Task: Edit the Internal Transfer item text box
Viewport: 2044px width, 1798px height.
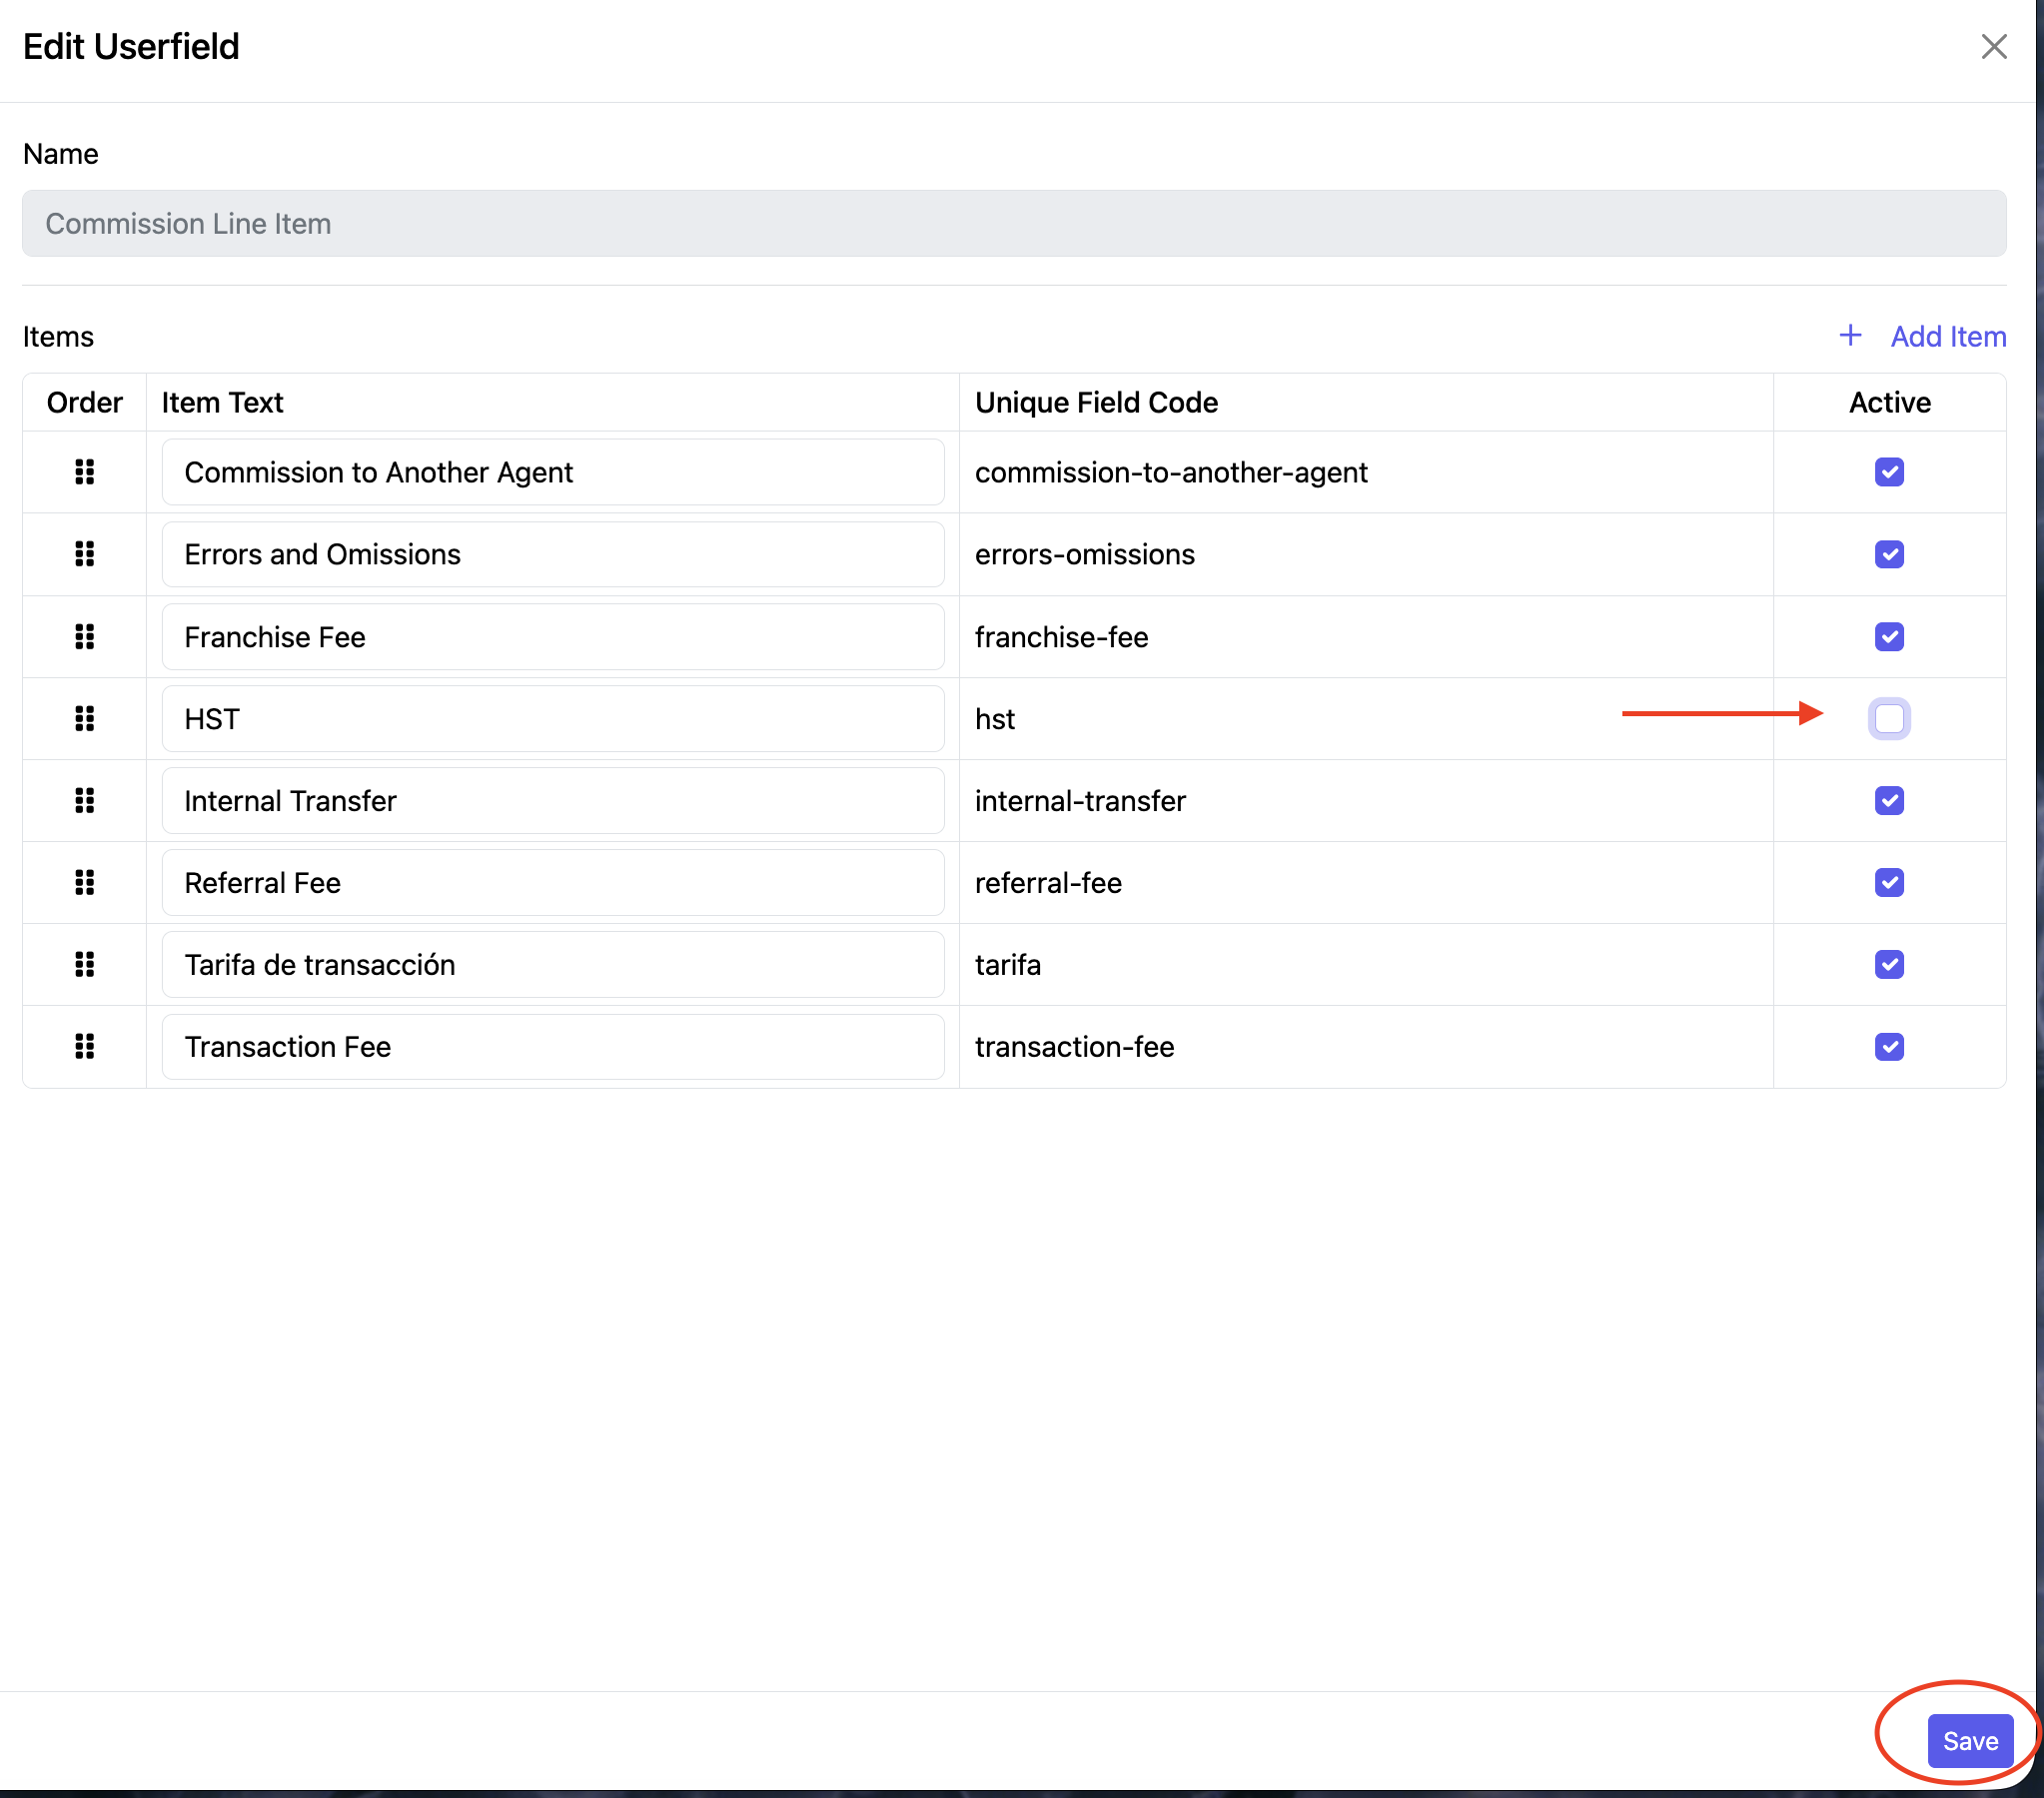Action: pyautogui.click(x=552, y=801)
